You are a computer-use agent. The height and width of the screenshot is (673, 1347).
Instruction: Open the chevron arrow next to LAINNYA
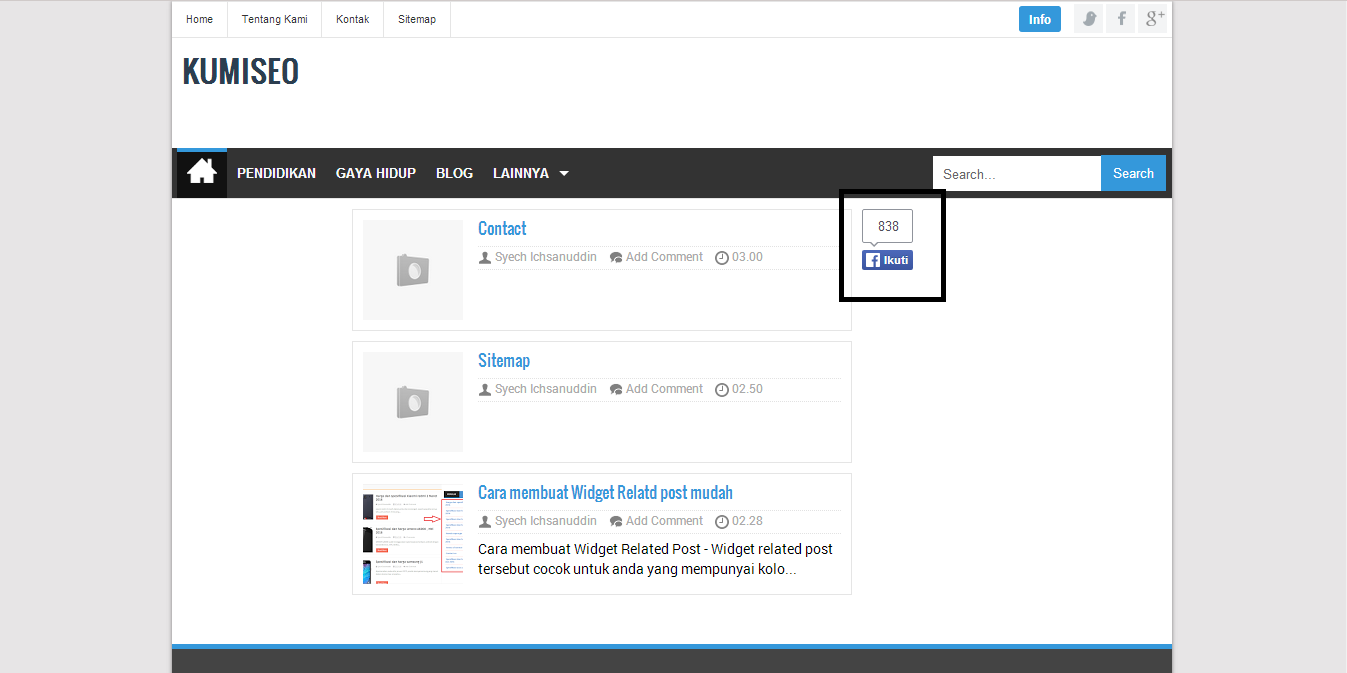[x=563, y=173]
